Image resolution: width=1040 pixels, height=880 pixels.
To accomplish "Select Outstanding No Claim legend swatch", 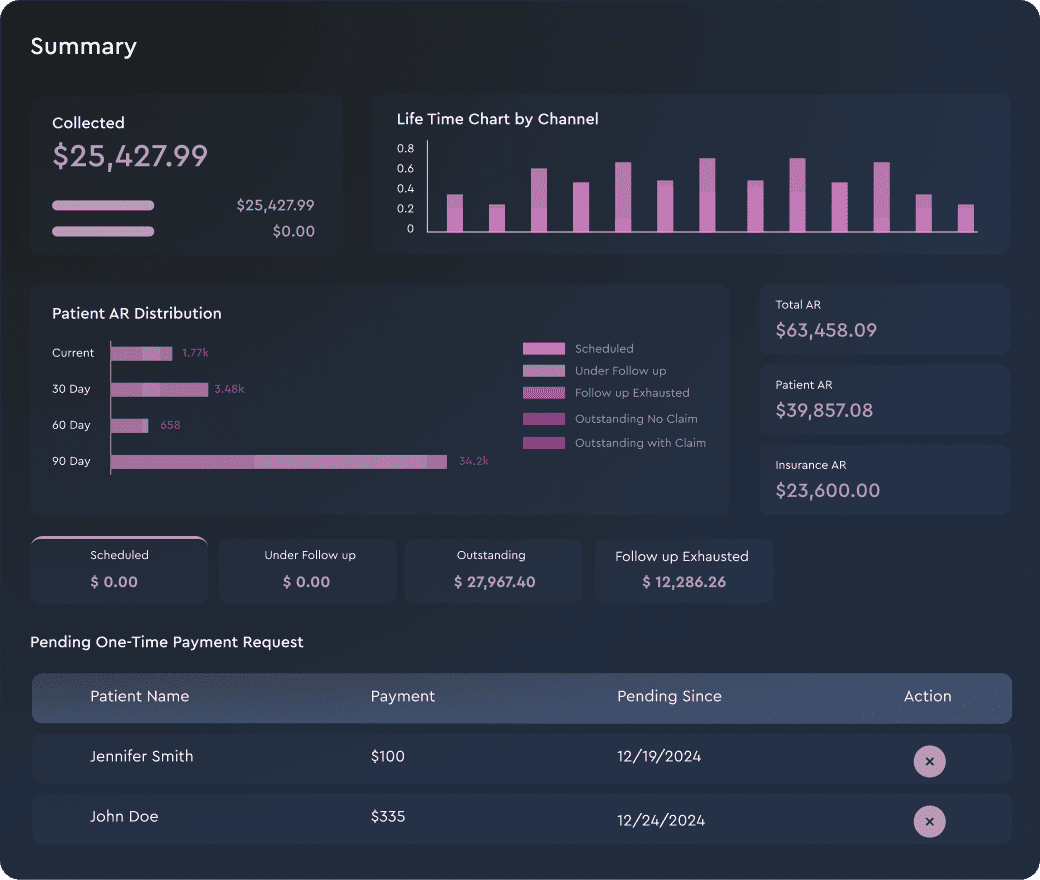I will pyautogui.click(x=544, y=419).
